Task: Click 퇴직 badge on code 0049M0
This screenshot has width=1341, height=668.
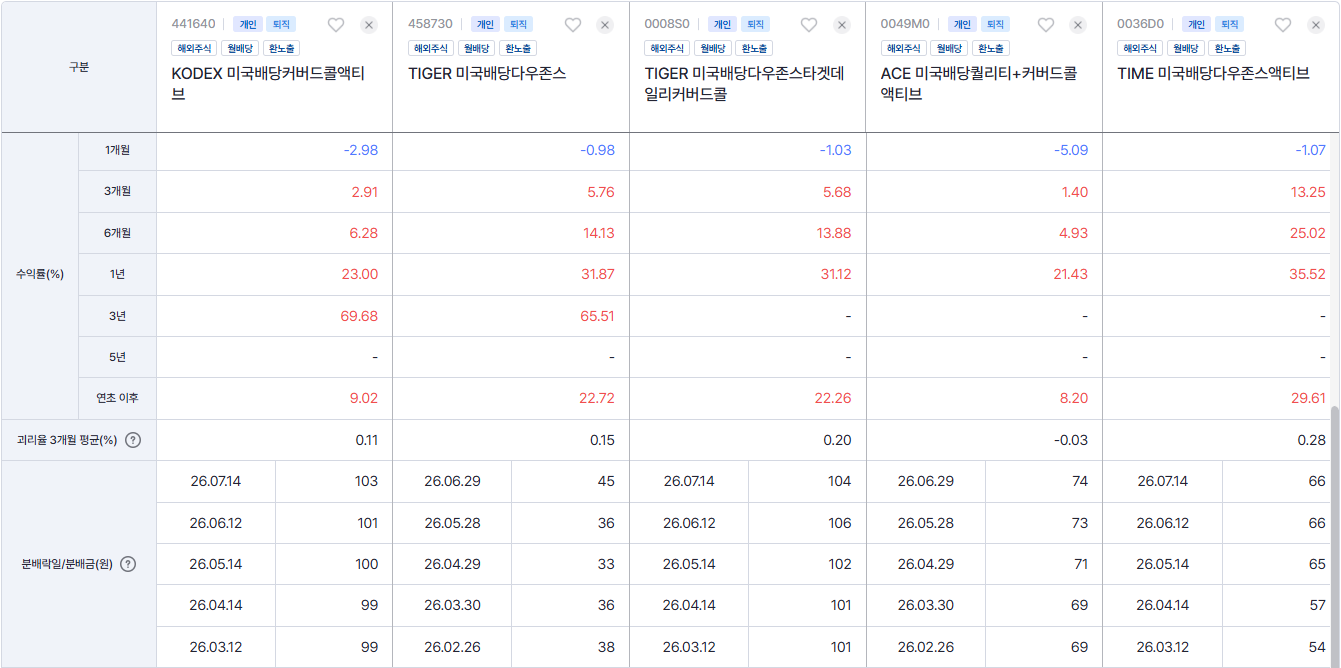Action: coord(993,24)
